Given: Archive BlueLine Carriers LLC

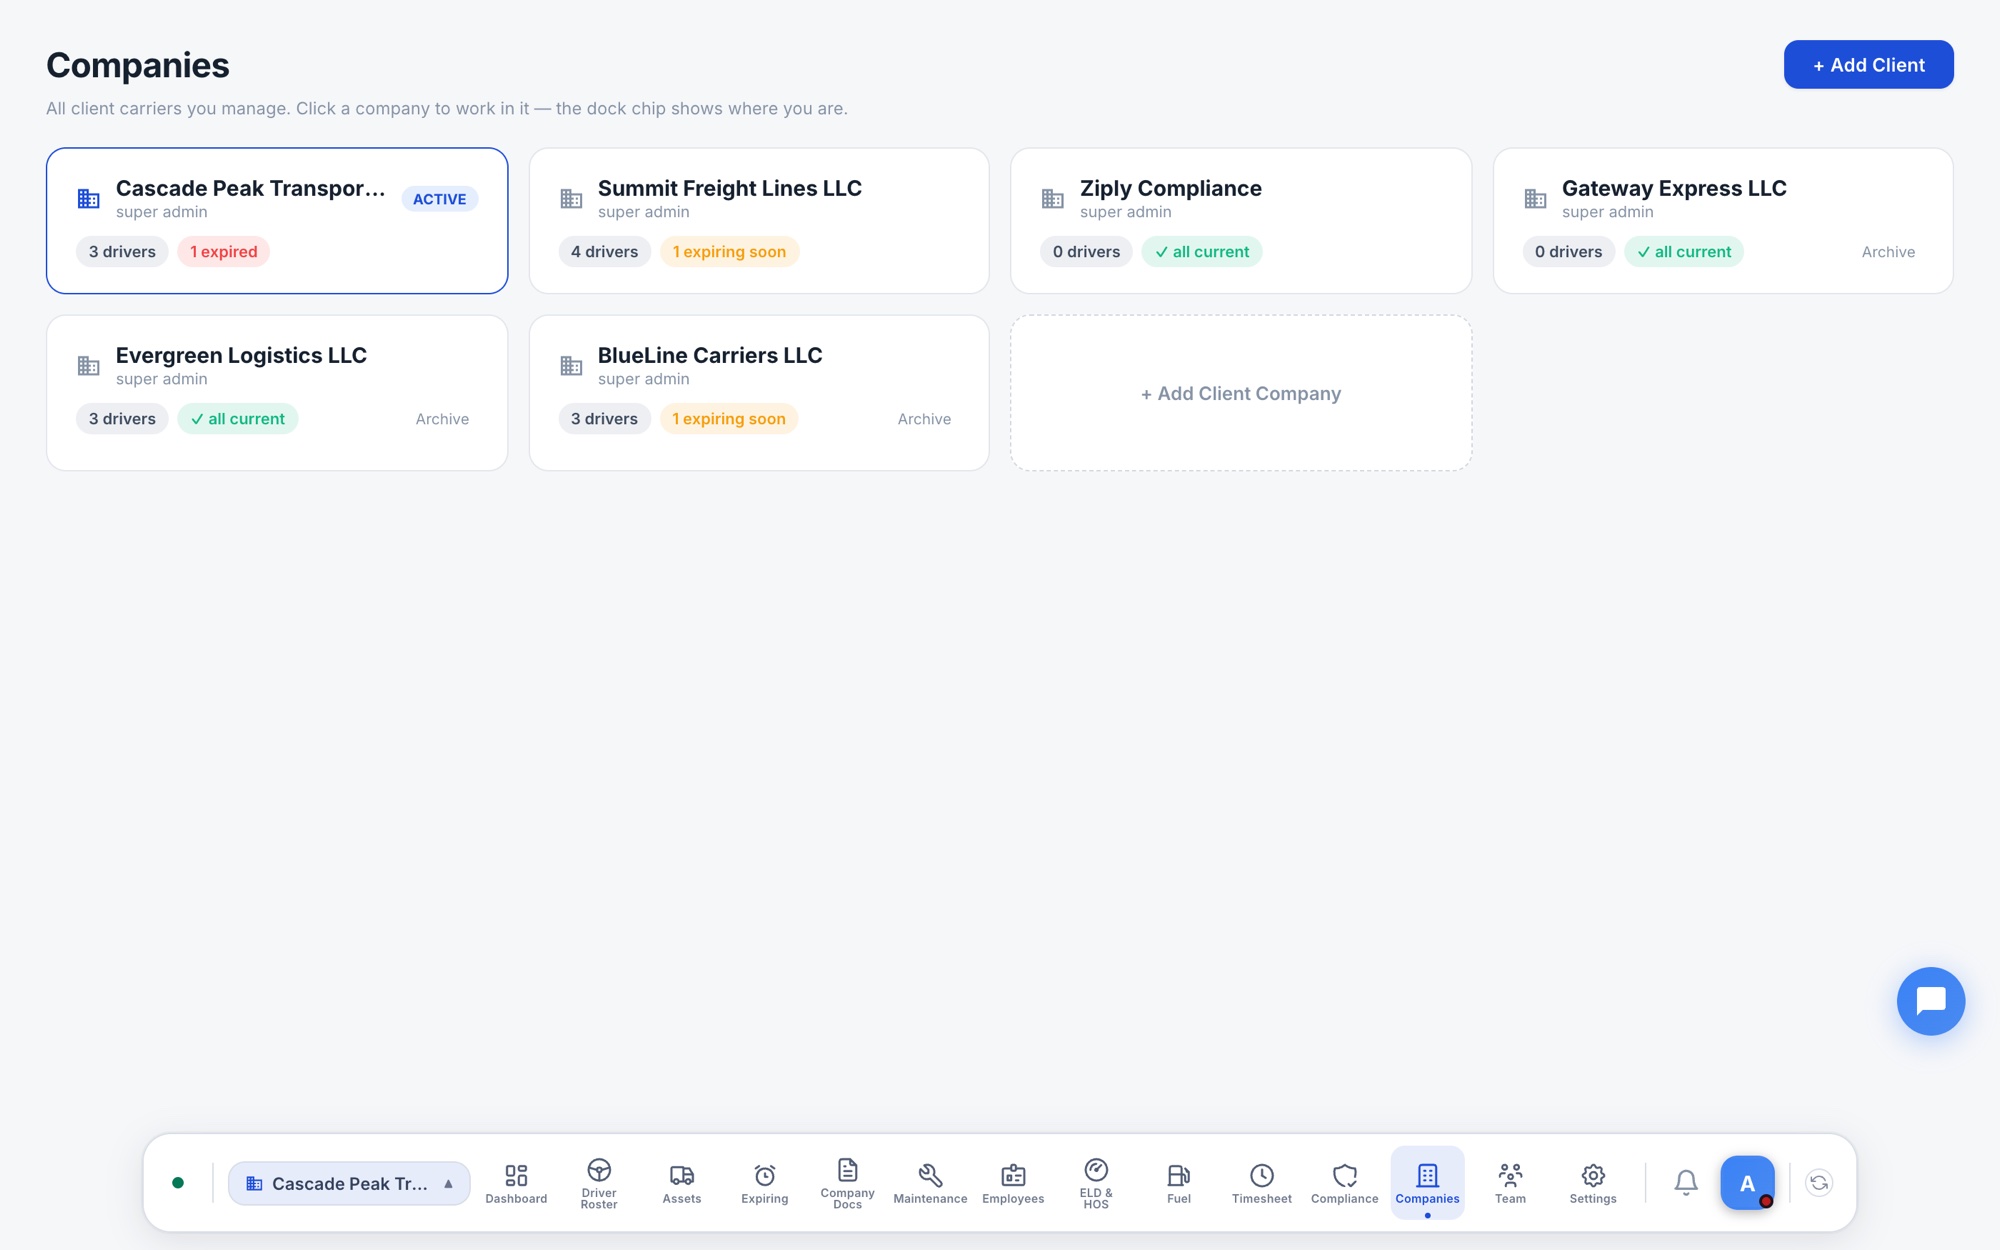Looking at the screenshot, I should click(x=924, y=419).
